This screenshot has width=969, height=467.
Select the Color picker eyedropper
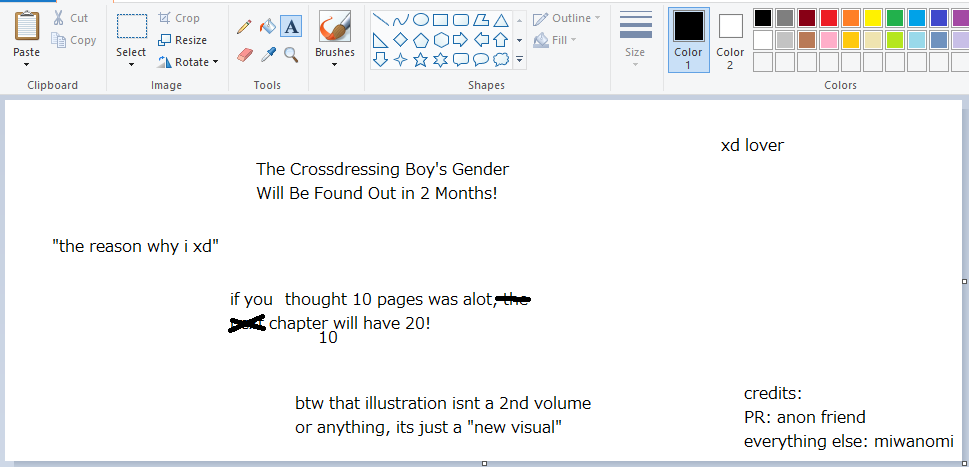click(x=267, y=54)
